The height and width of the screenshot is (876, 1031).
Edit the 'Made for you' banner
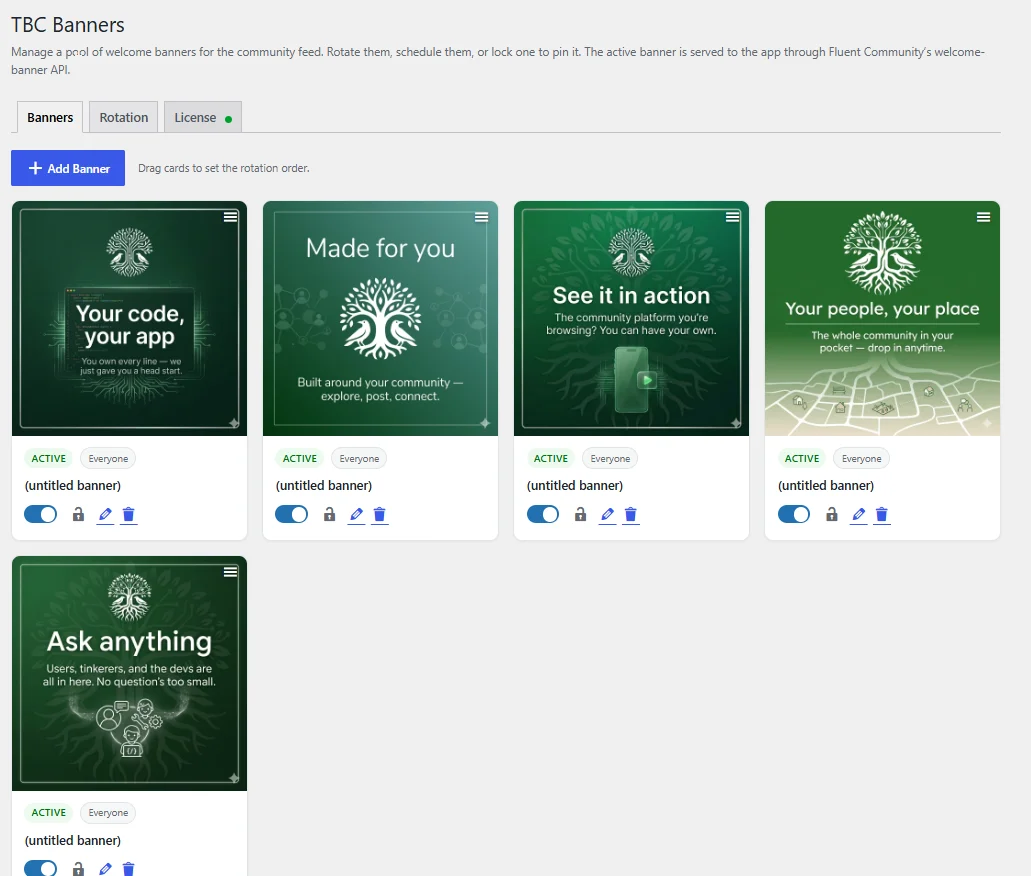(356, 514)
